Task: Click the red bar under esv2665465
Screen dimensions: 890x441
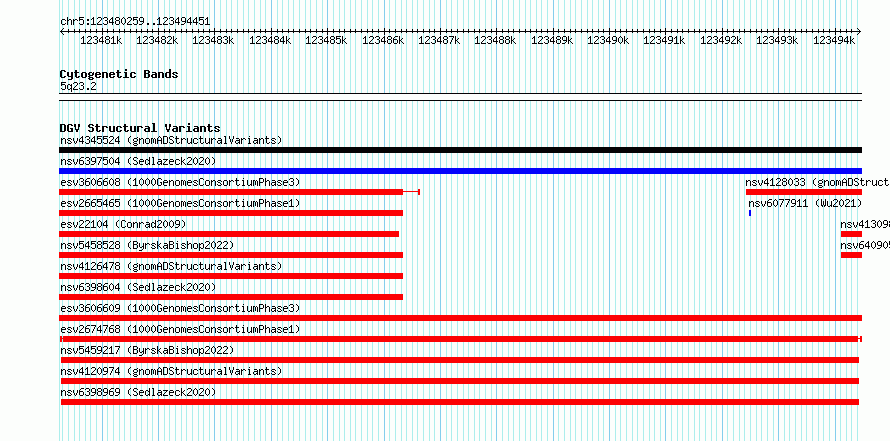Action: [231, 213]
